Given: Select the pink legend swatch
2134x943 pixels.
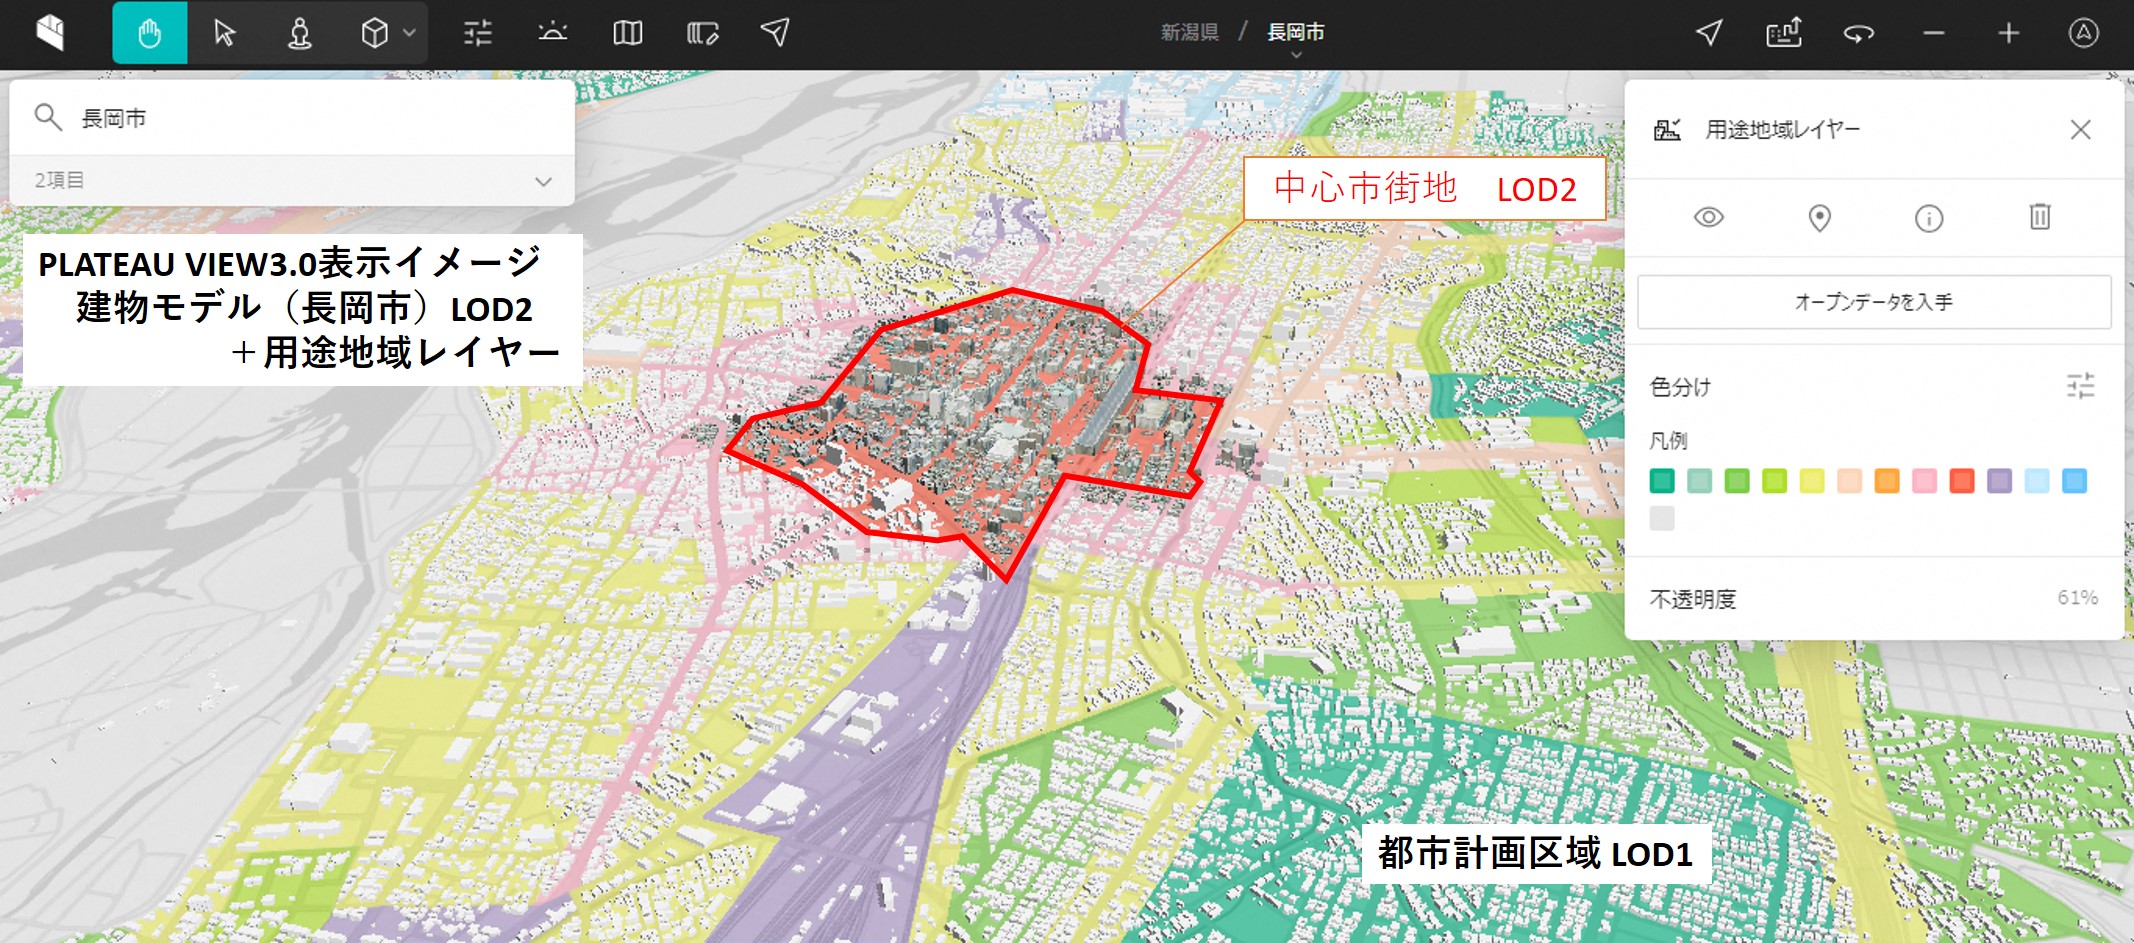Looking at the screenshot, I should pos(1924,481).
